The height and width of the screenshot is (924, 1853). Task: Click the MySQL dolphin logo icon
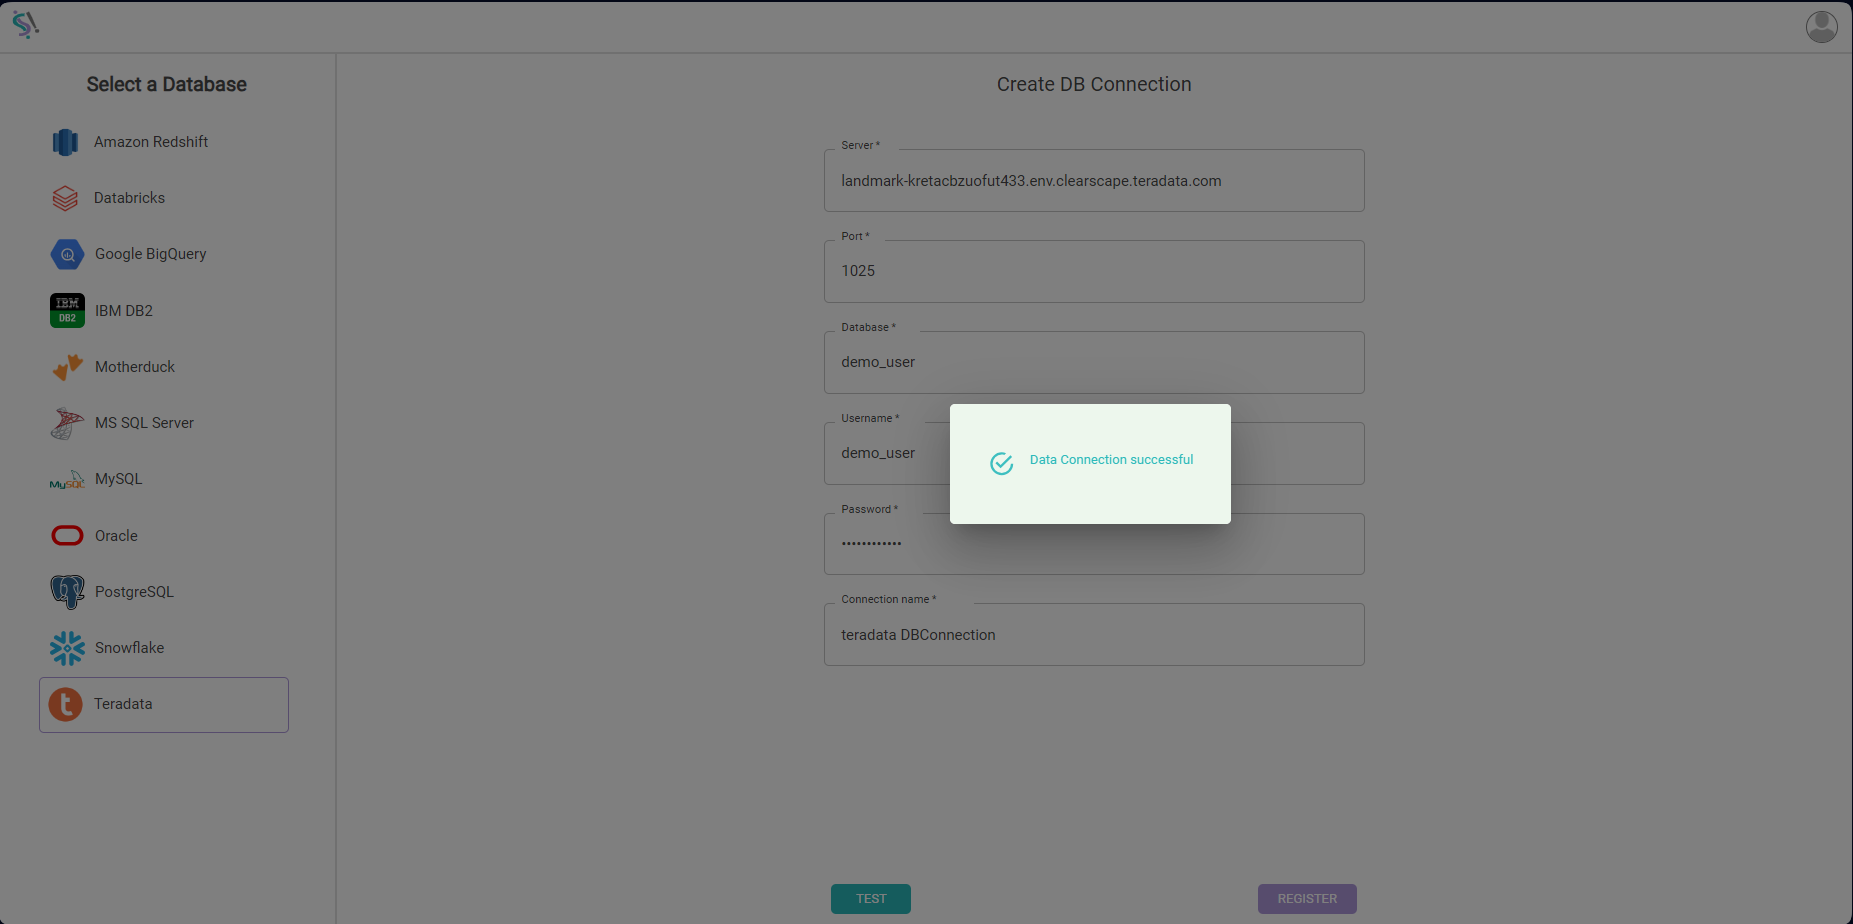(67, 480)
